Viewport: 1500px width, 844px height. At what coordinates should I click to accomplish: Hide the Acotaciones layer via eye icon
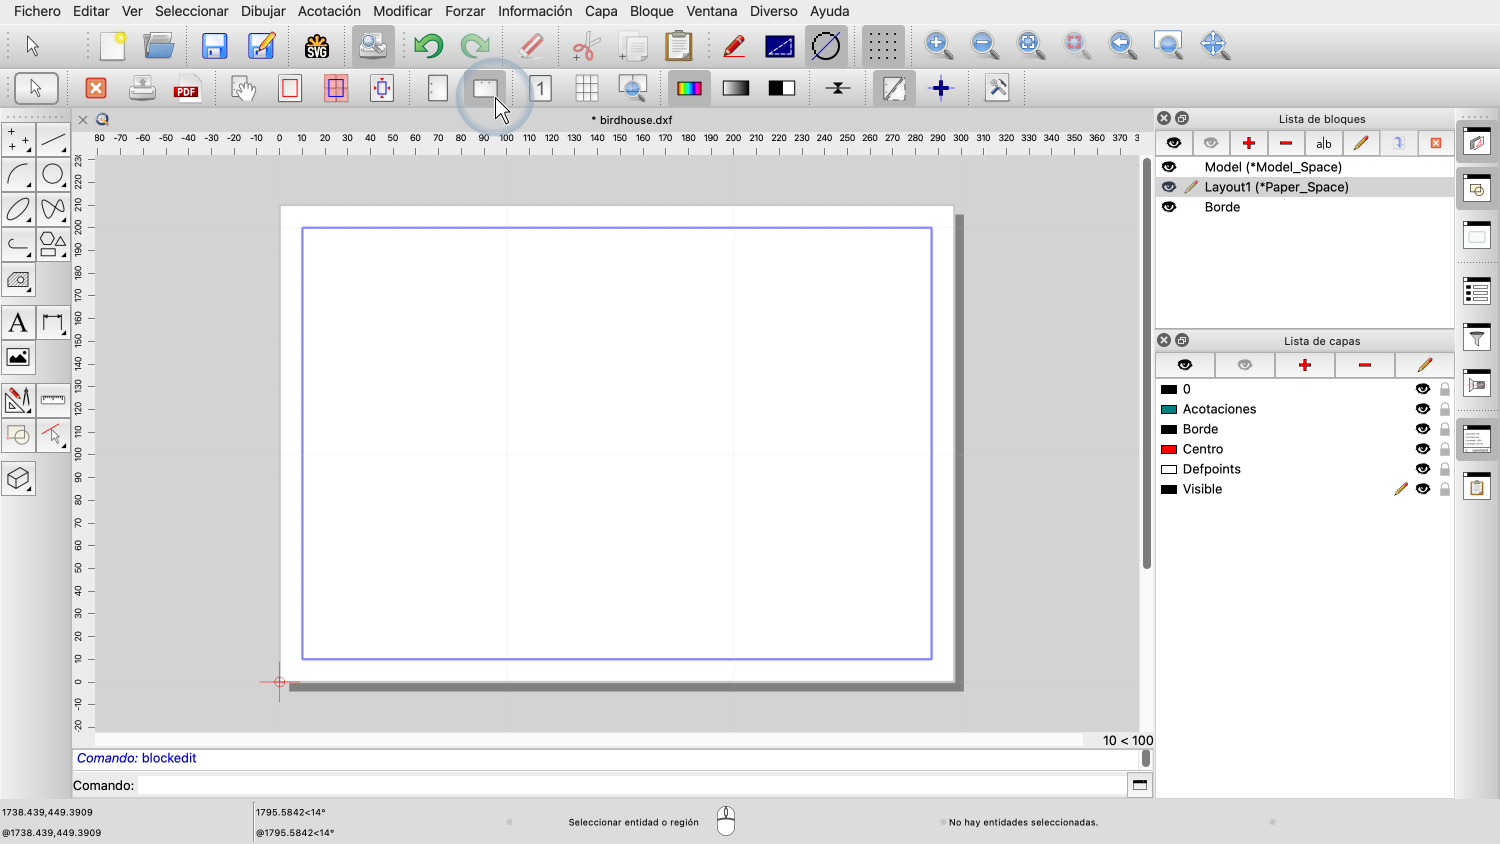click(1422, 409)
